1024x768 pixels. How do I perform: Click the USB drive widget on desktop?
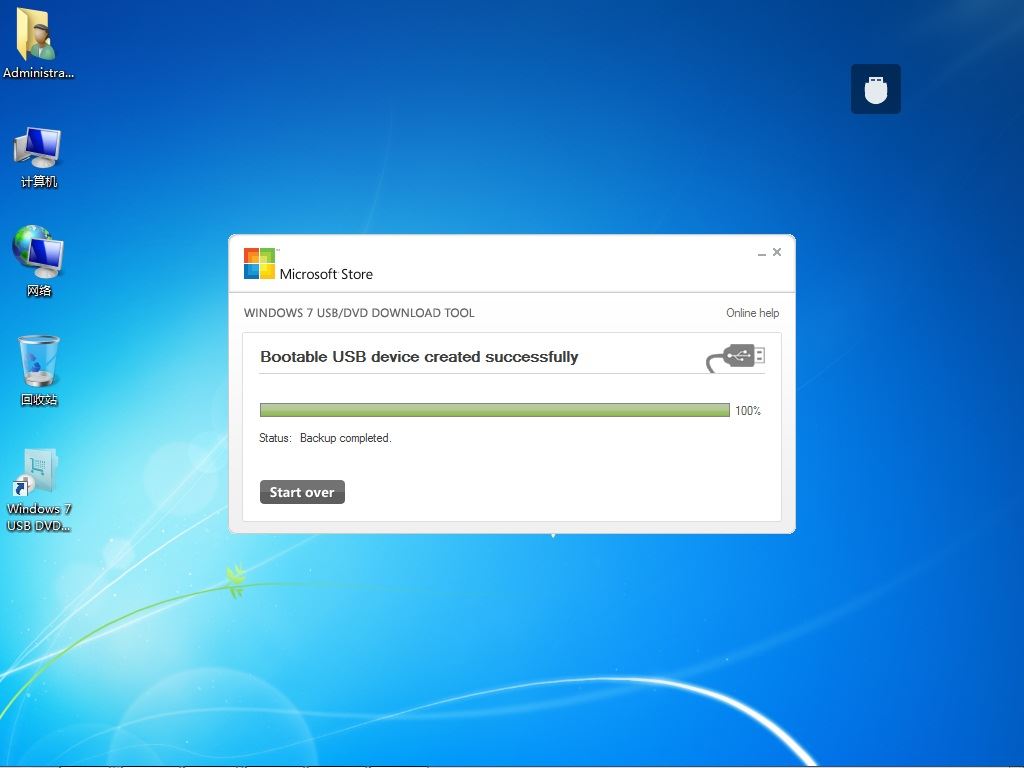875,89
